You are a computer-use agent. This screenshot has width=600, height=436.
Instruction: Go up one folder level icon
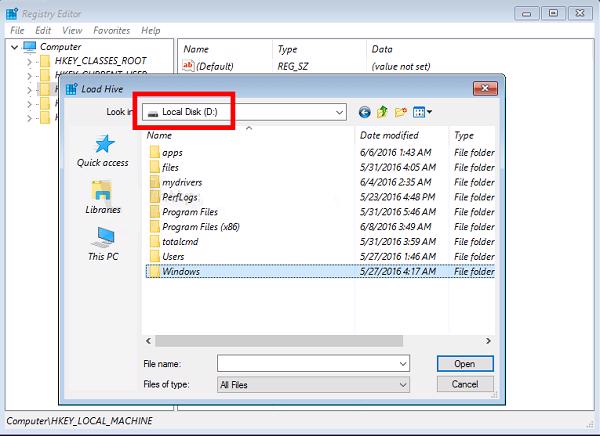pyautogui.click(x=382, y=112)
